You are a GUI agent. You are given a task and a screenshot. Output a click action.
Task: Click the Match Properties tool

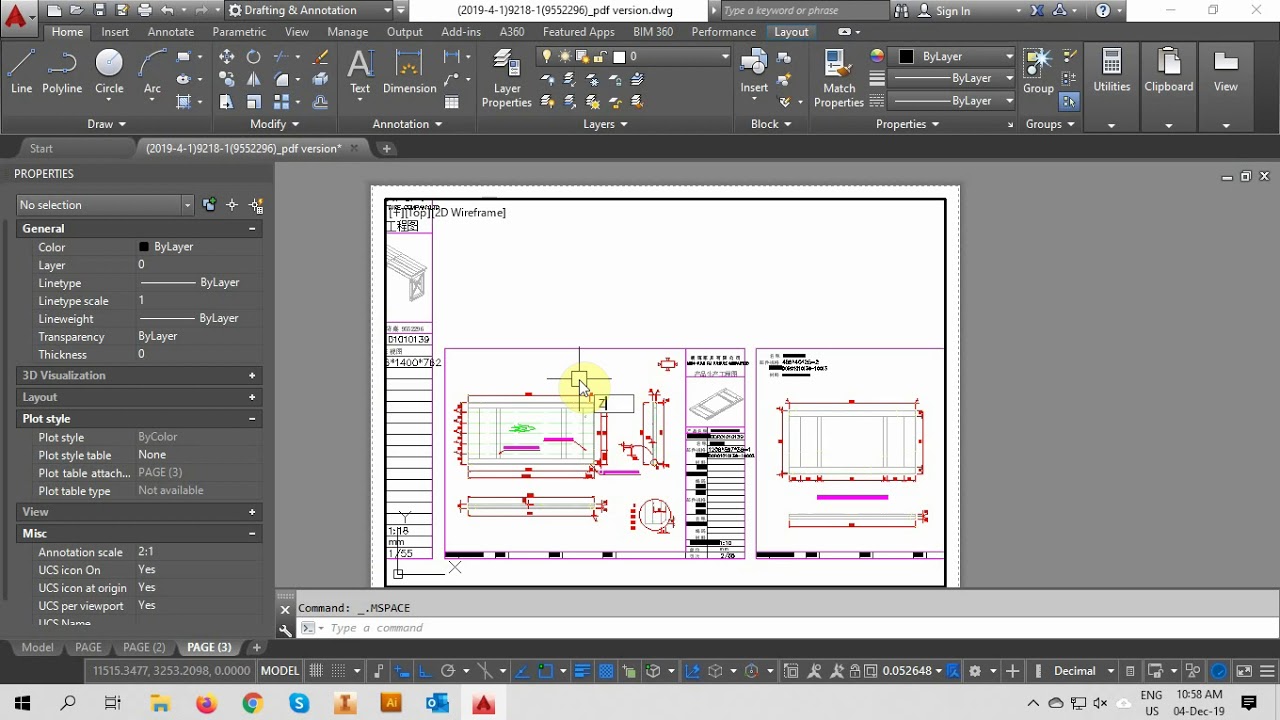(x=839, y=78)
